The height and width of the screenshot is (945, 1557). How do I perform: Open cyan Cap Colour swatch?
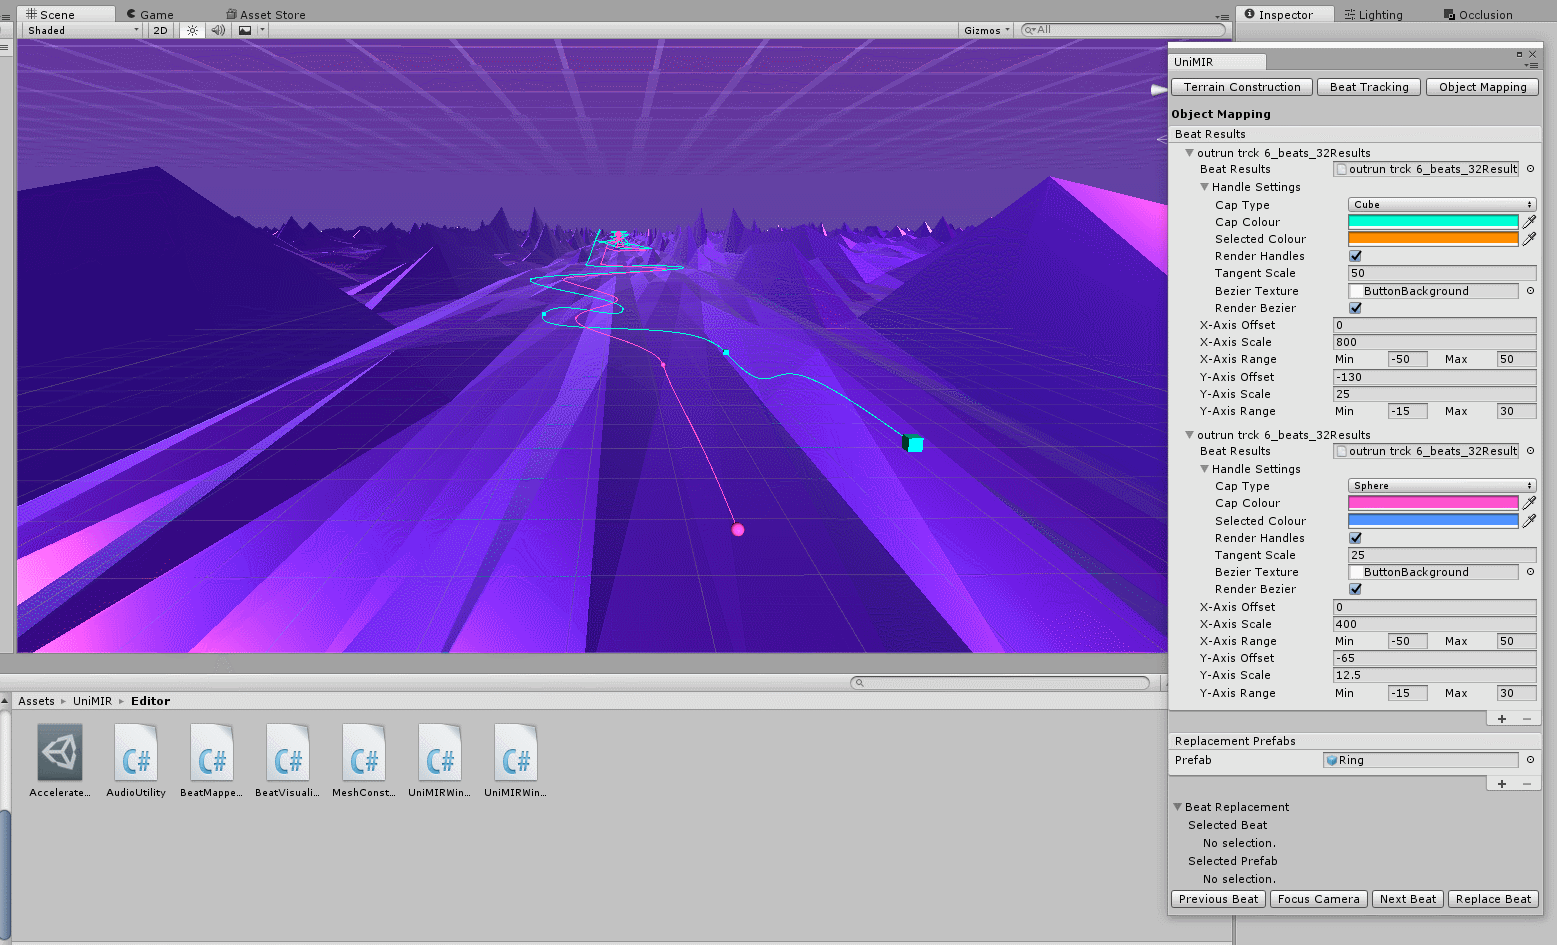1433,222
